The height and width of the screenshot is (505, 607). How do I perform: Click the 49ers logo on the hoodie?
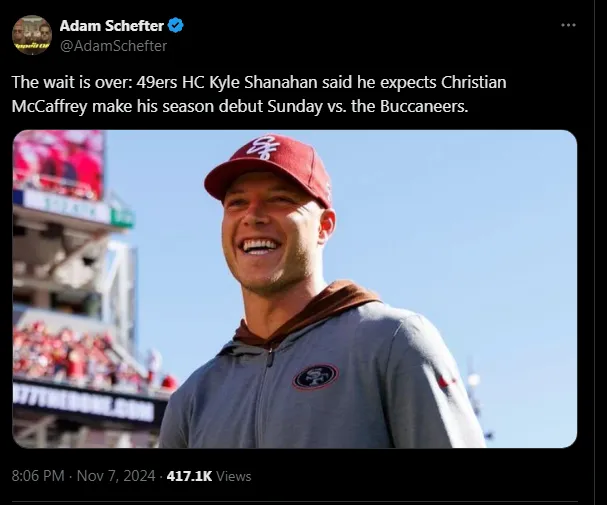315,376
